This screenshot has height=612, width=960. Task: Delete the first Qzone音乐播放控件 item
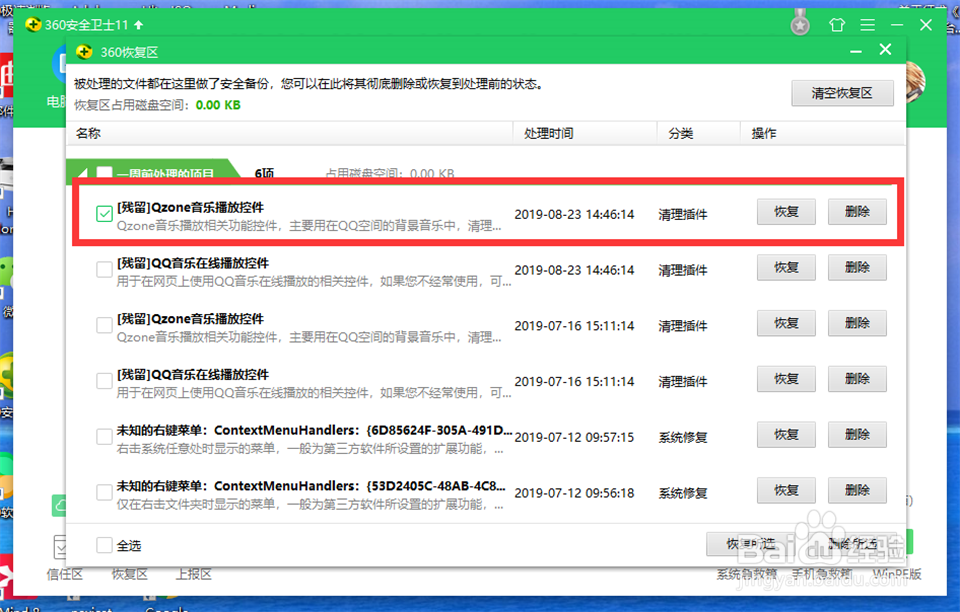pyautogui.click(x=857, y=212)
